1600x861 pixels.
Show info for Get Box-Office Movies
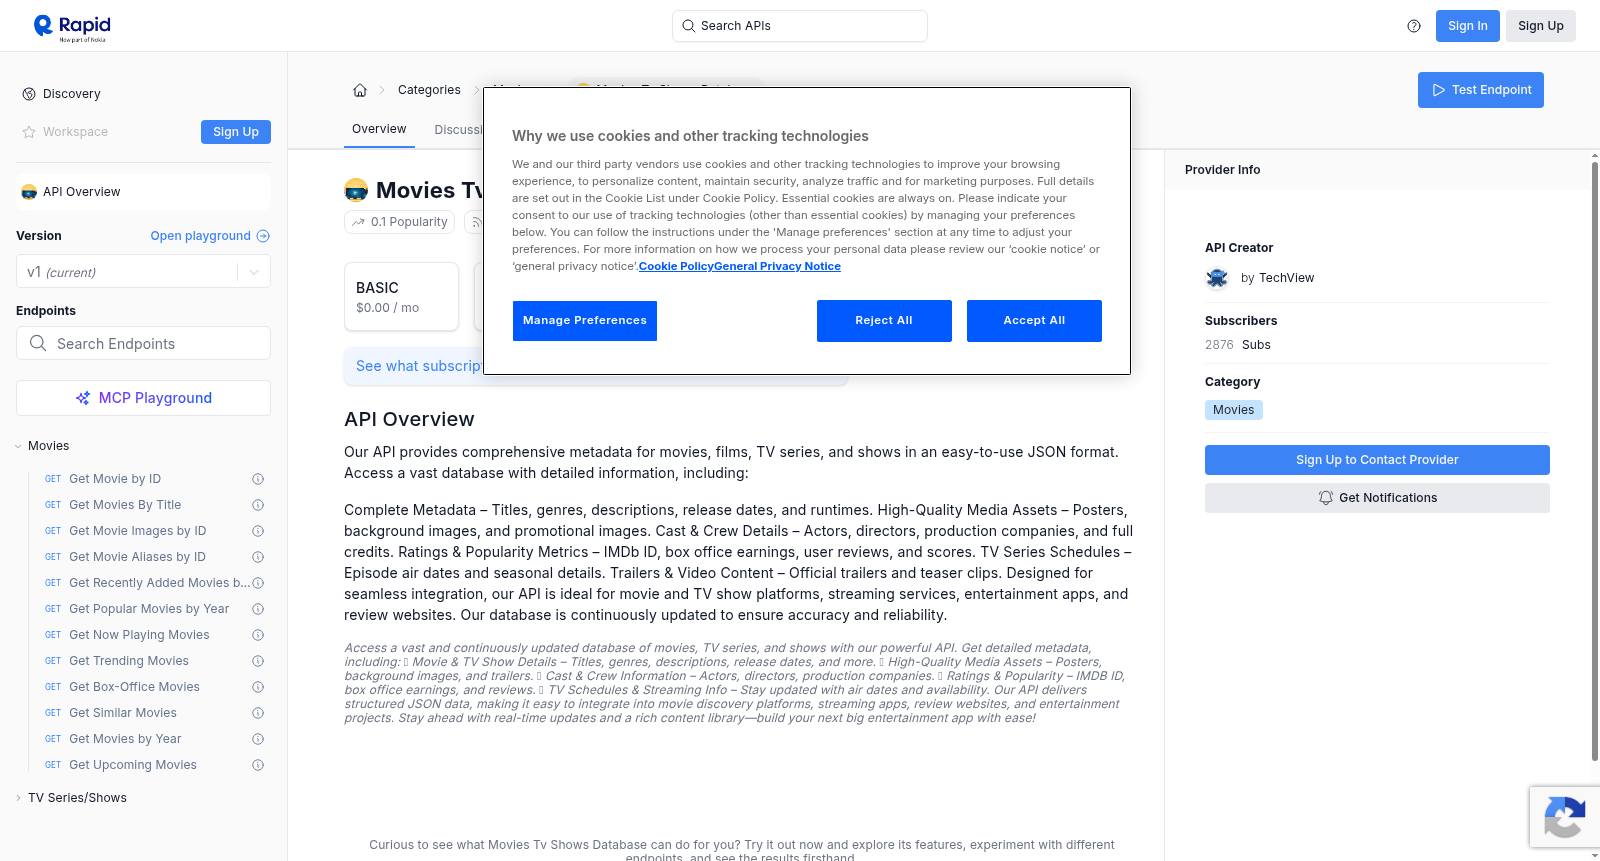pos(258,687)
